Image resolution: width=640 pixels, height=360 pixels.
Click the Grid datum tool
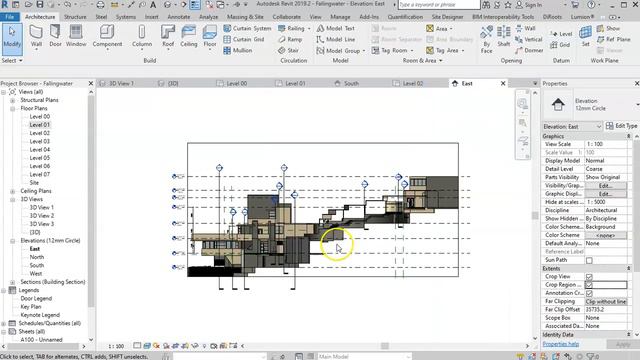pyautogui.click(x=560, y=45)
